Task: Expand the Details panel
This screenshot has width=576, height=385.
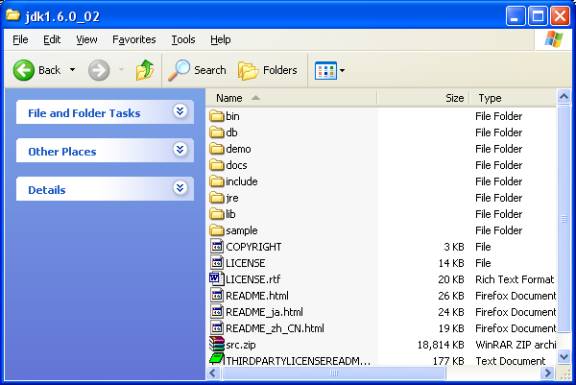Action: click(x=180, y=188)
